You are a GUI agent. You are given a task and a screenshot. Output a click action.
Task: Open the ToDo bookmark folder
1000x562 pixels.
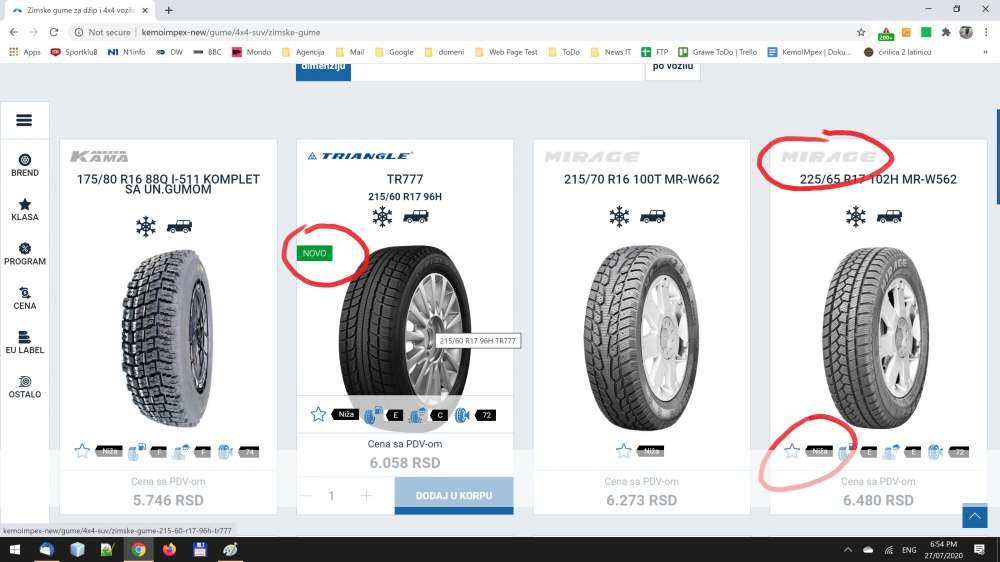pos(564,52)
